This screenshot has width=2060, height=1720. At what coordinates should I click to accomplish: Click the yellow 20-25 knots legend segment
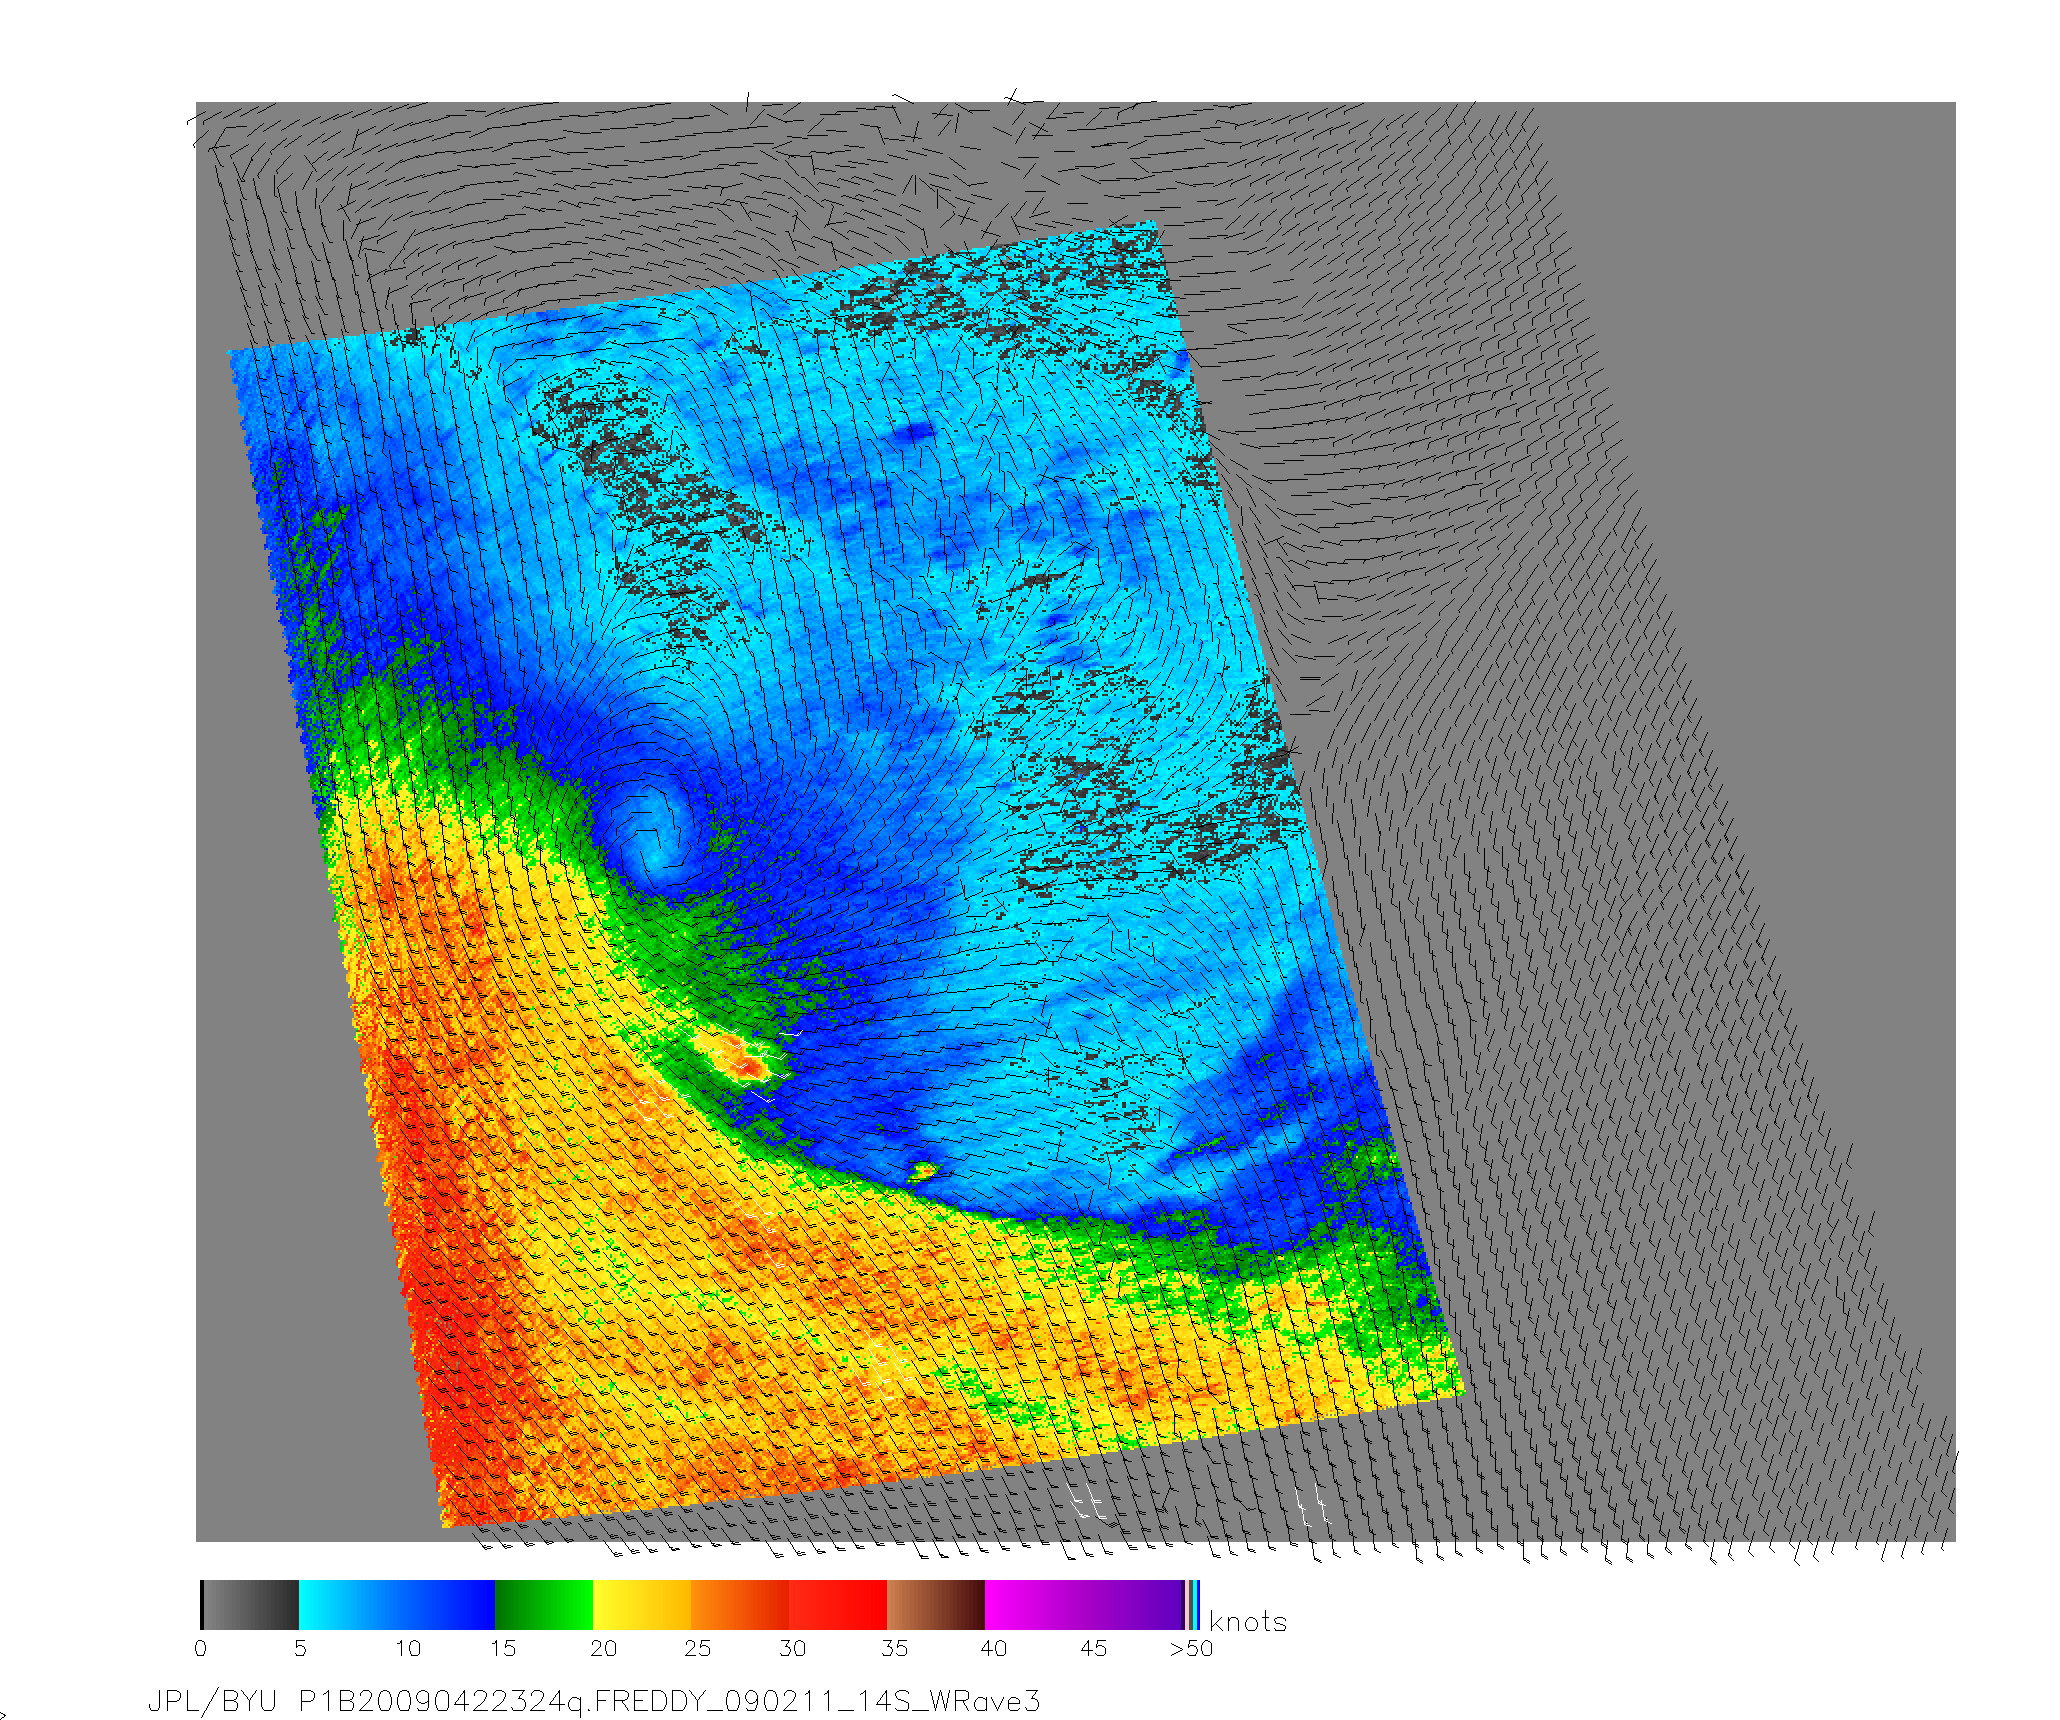[642, 1604]
